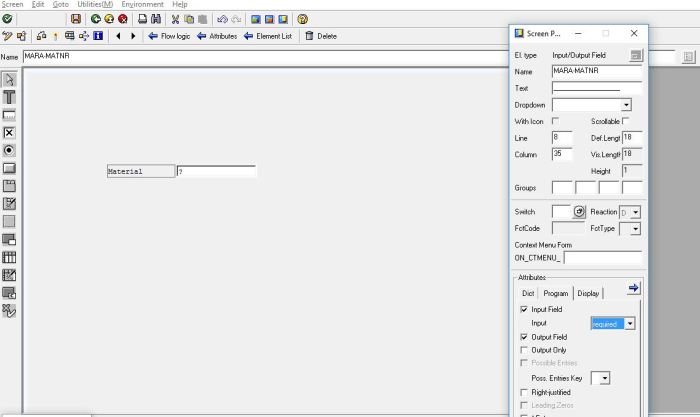The height and width of the screenshot is (417, 700).
Task: Select the Table control tool in the palette
Action: [x=9, y=257]
